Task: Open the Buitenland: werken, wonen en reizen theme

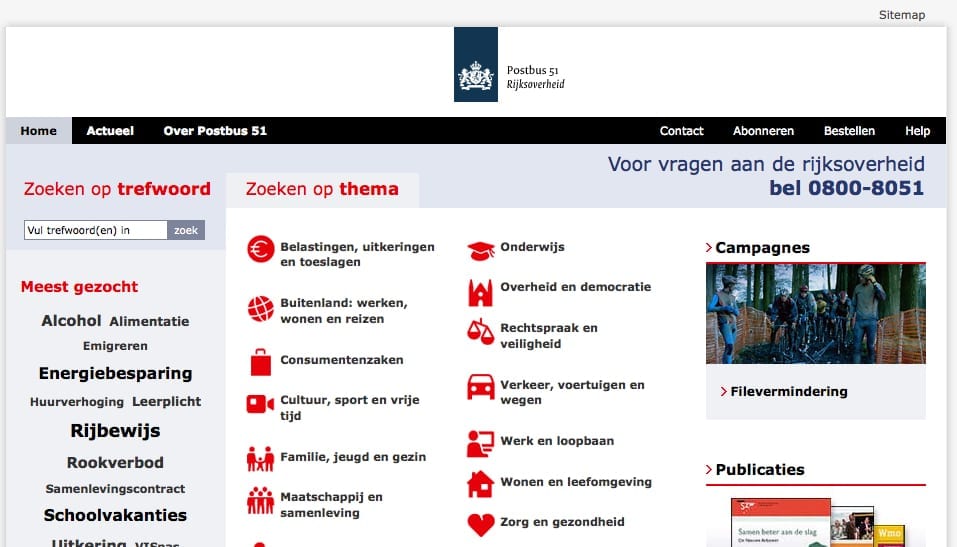Action: [x=344, y=311]
